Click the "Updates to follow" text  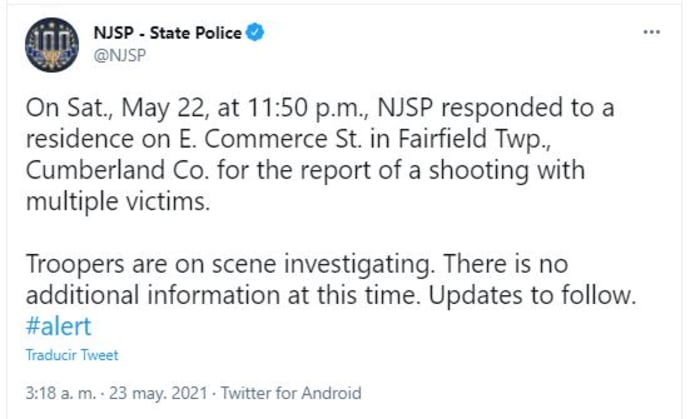coord(549,297)
